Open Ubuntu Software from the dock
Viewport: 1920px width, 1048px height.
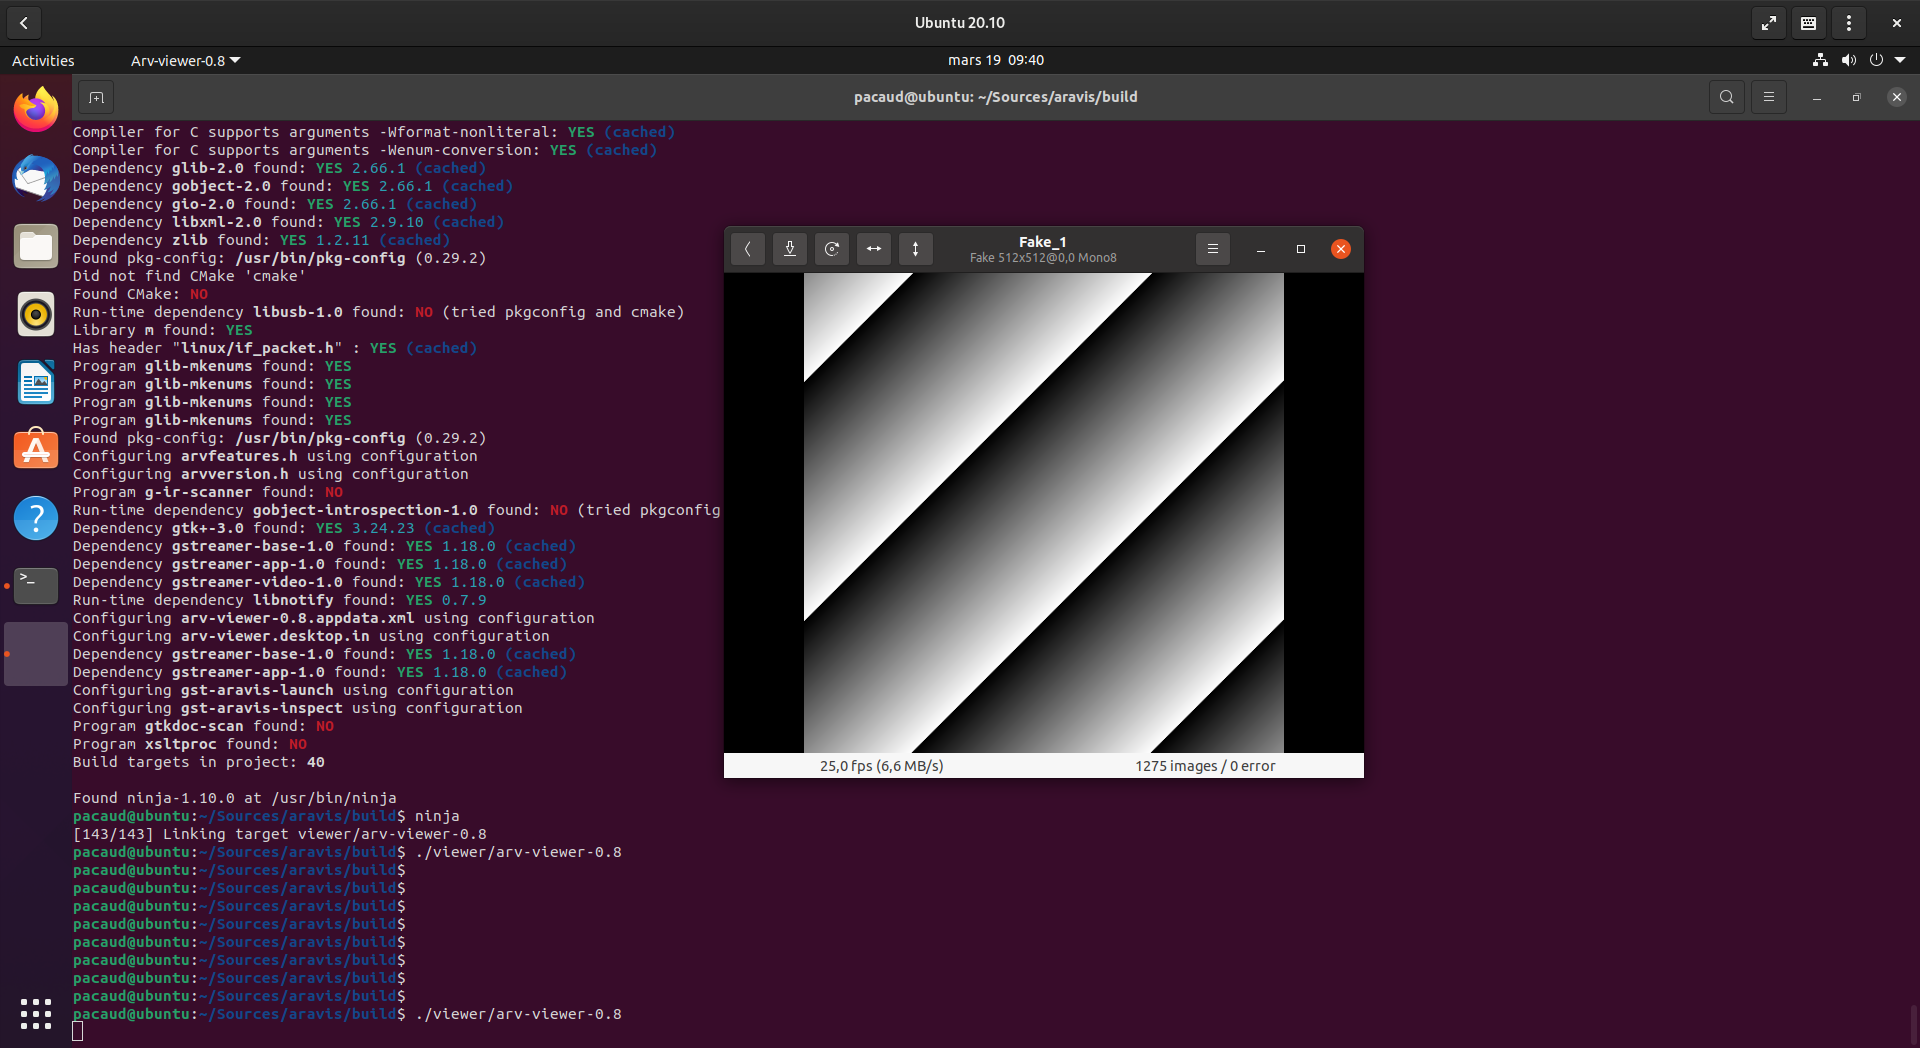coord(35,450)
